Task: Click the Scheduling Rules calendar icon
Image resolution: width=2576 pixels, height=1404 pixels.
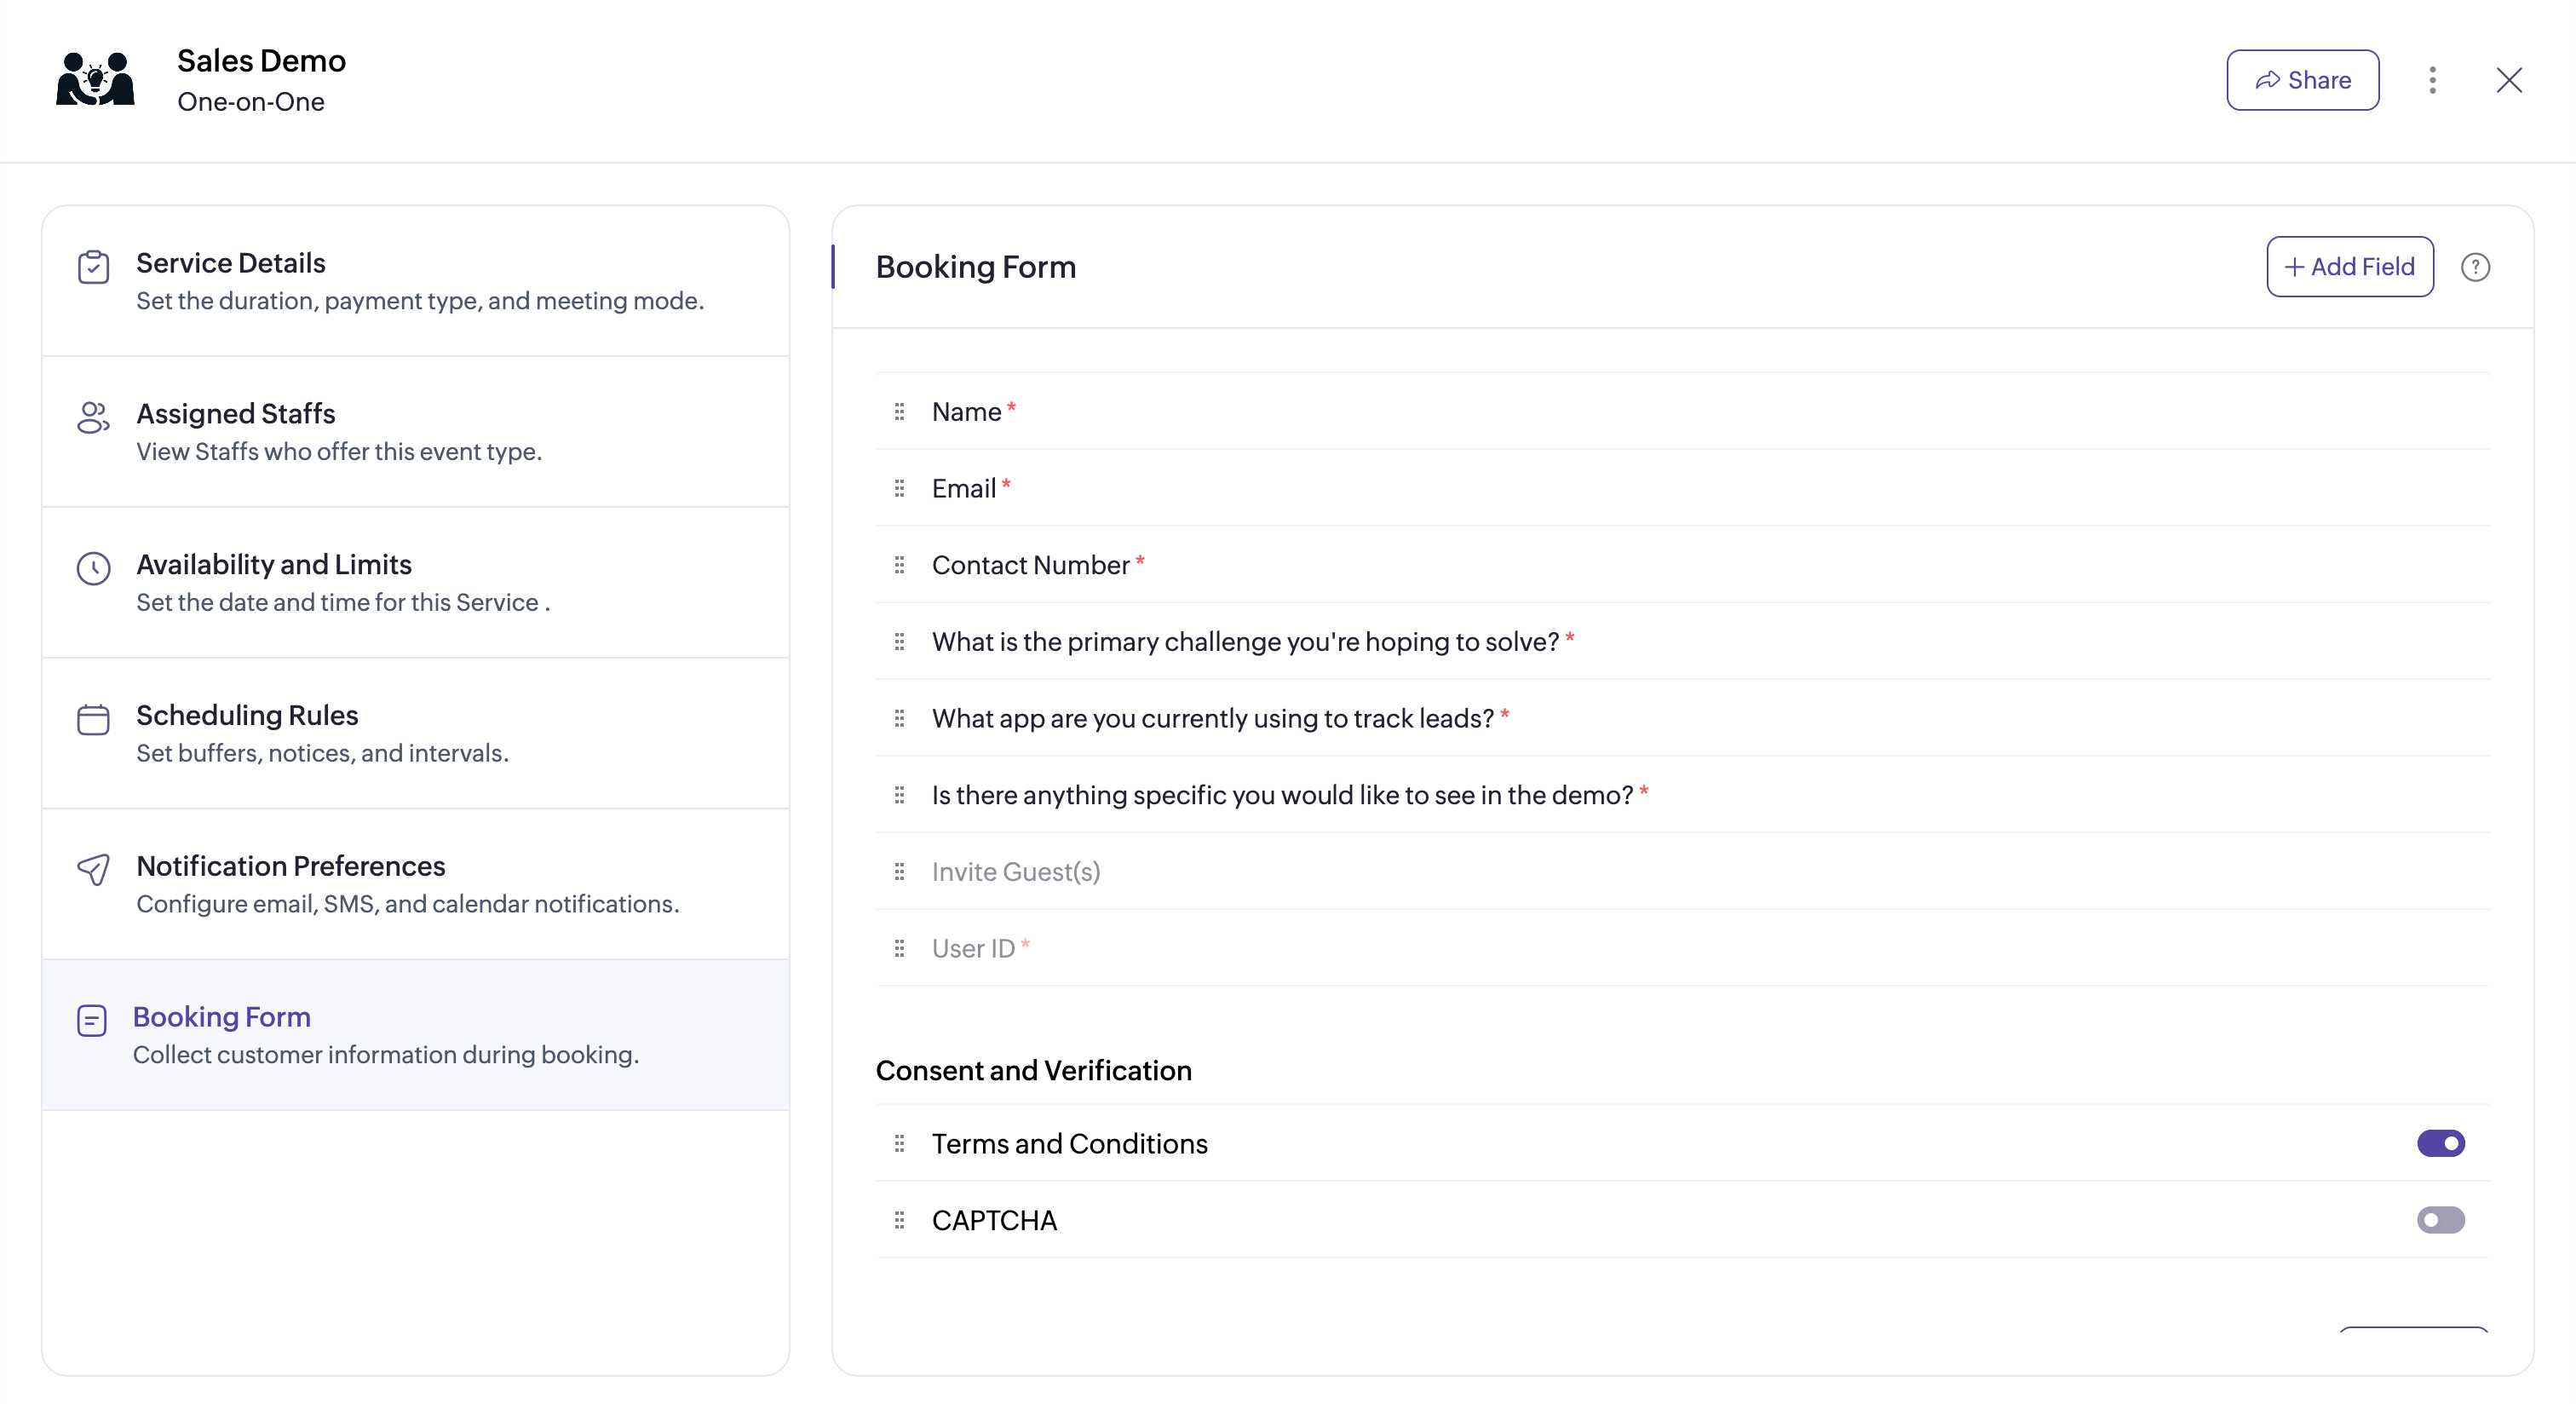Action: (93, 719)
